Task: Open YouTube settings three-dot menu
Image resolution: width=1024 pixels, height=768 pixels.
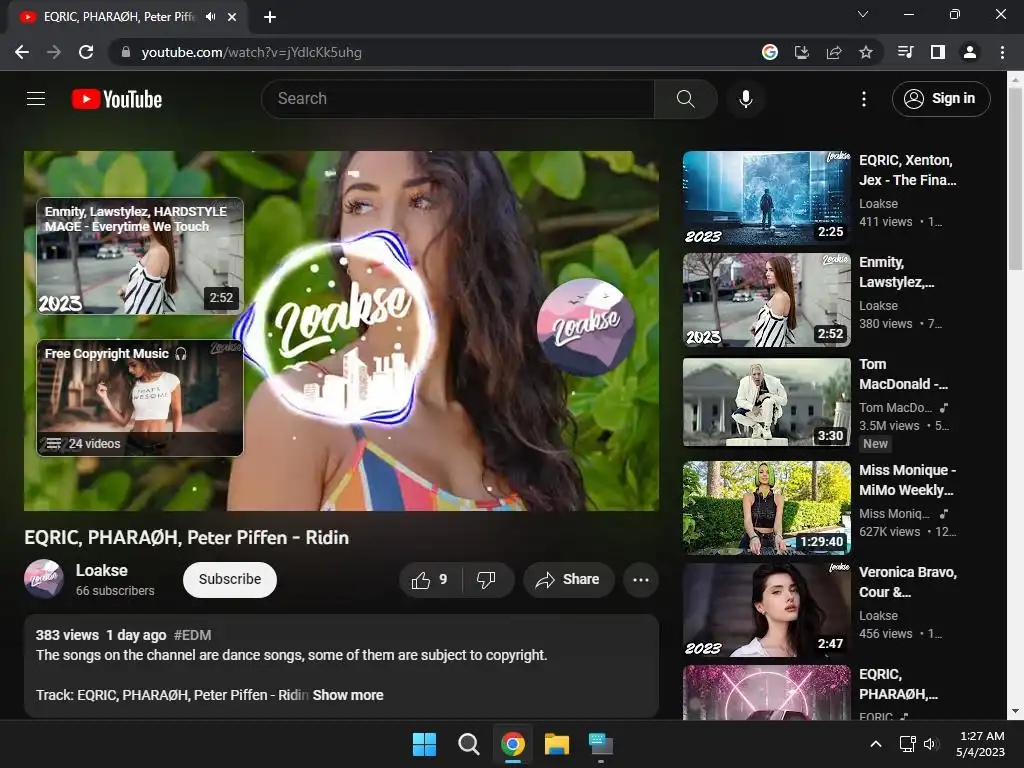Action: tap(863, 99)
